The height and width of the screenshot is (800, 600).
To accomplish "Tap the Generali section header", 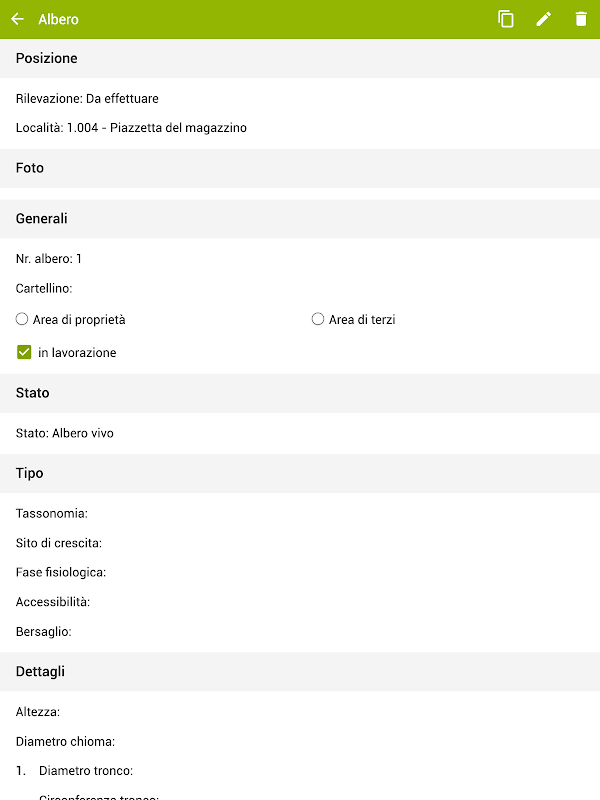I will [42, 218].
